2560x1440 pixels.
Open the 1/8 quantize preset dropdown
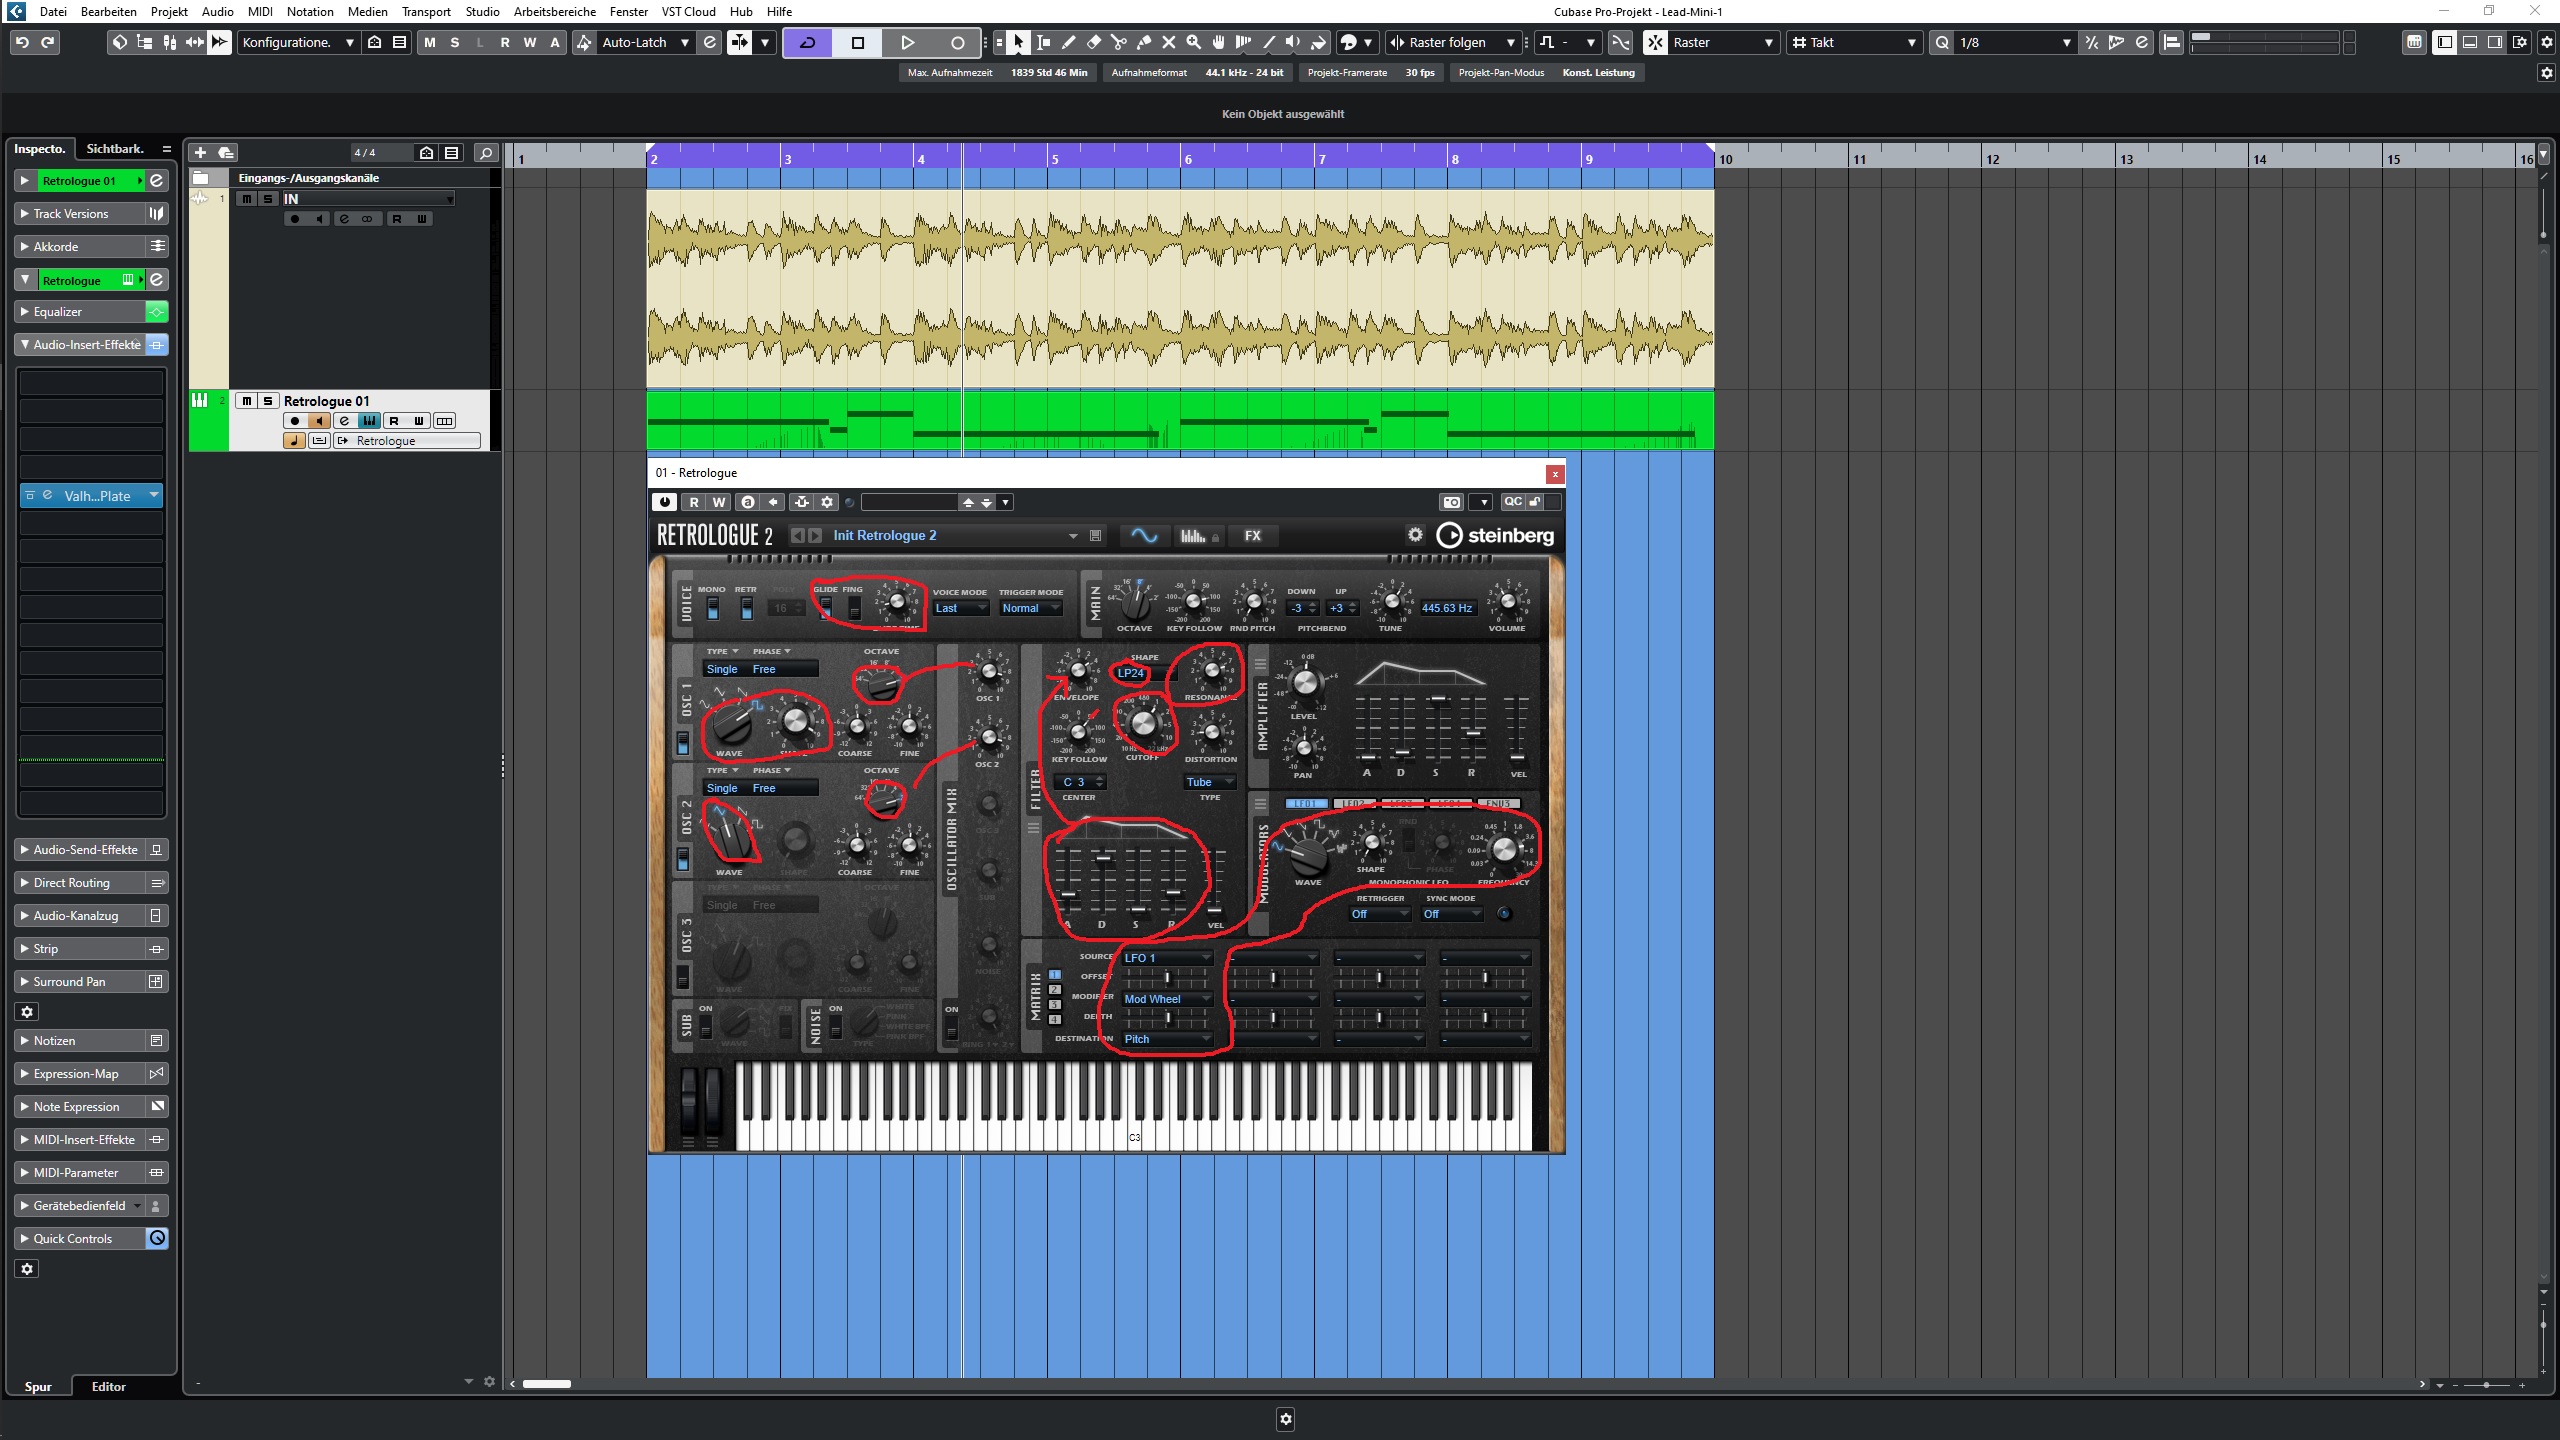[x=2066, y=42]
